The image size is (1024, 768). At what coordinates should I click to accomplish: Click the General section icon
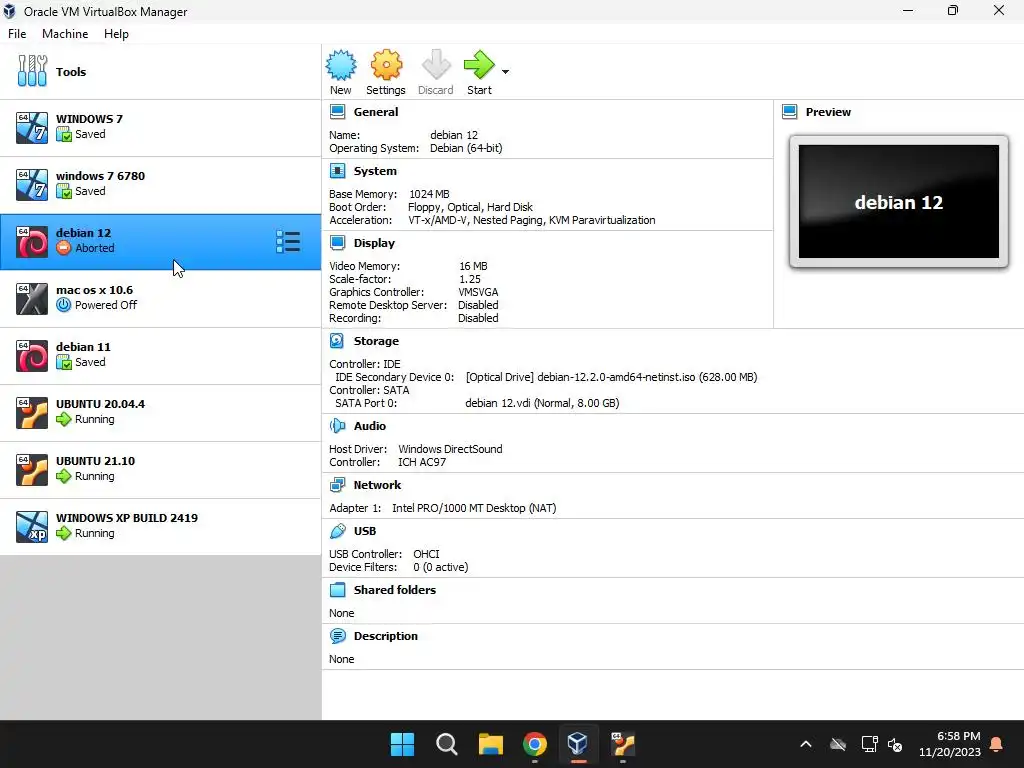[x=338, y=112]
